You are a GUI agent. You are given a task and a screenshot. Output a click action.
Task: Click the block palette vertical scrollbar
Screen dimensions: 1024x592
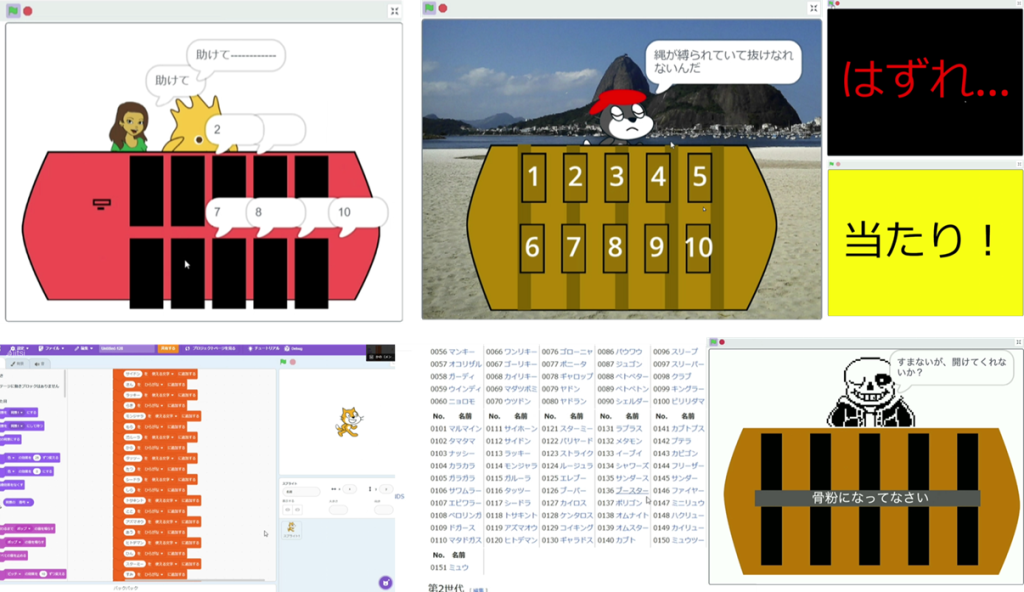(x=64, y=384)
